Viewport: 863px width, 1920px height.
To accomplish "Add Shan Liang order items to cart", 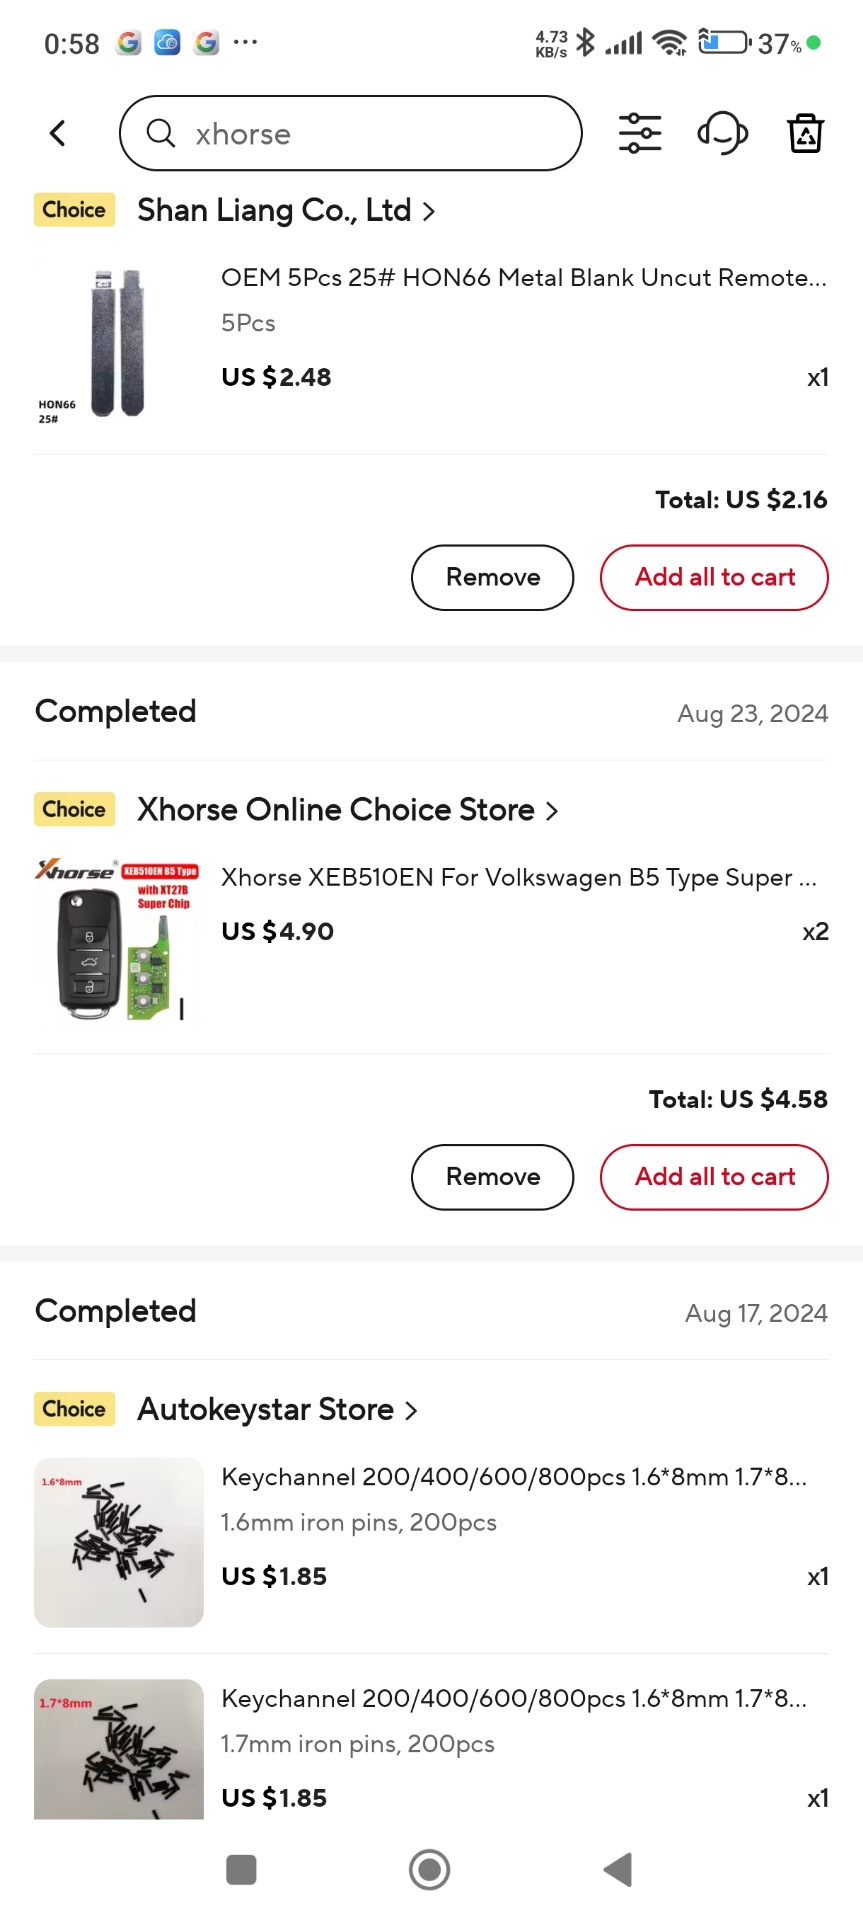I will (x=714, y=577).
